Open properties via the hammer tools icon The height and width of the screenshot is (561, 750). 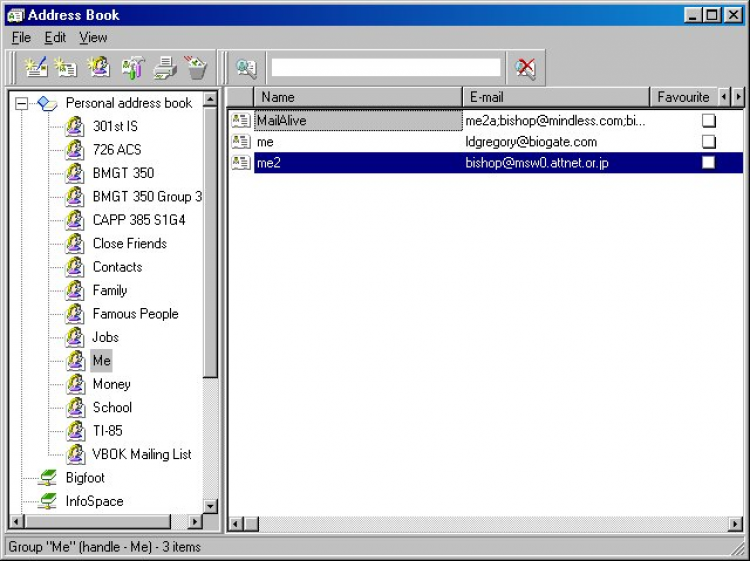[x=132, y=67]
